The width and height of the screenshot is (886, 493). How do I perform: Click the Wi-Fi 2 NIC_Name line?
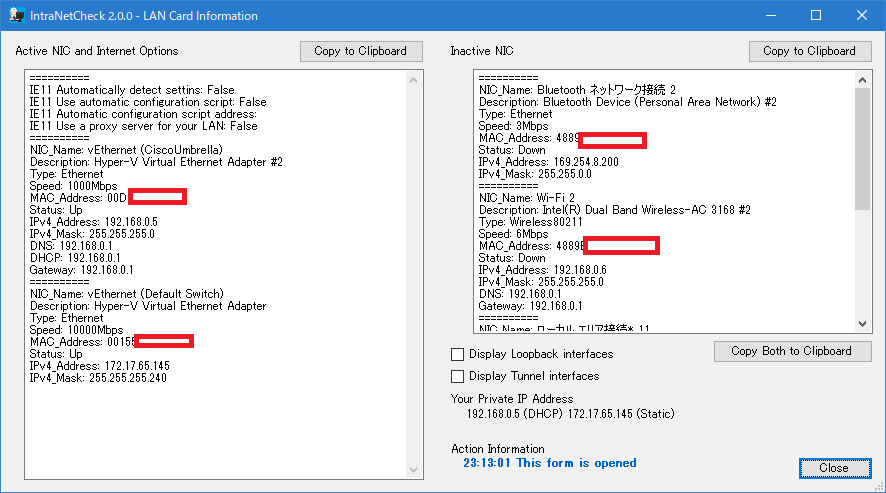coord(527,198)
